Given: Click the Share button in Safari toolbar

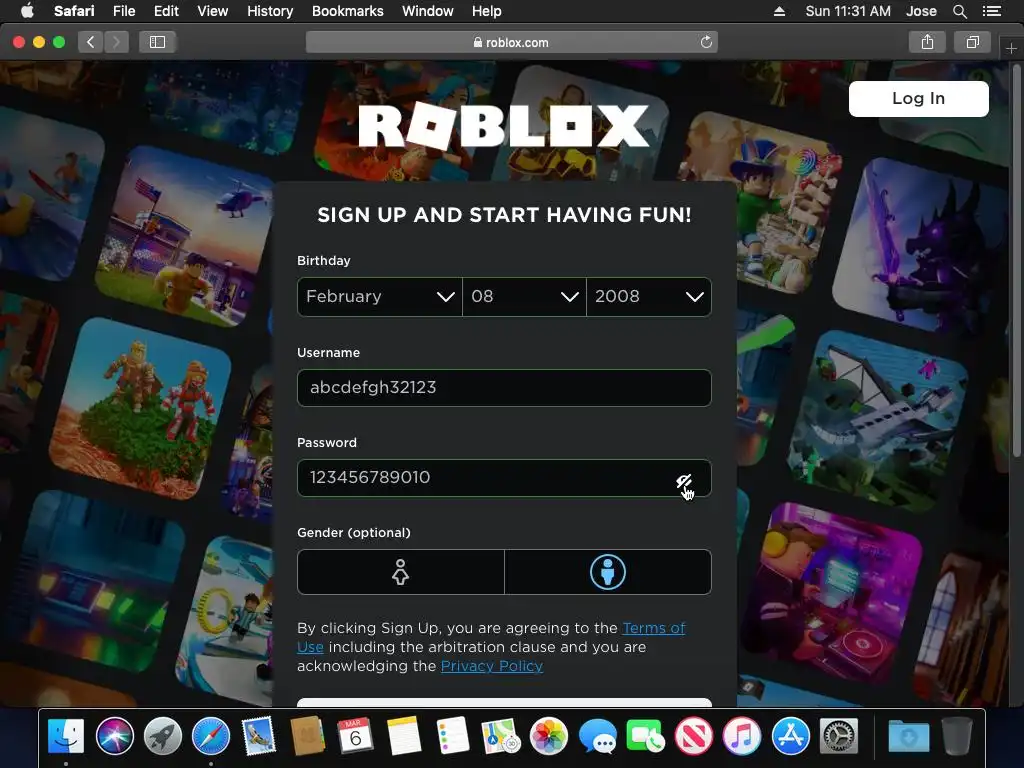Looking at the screenshot, I should point(927,42).
